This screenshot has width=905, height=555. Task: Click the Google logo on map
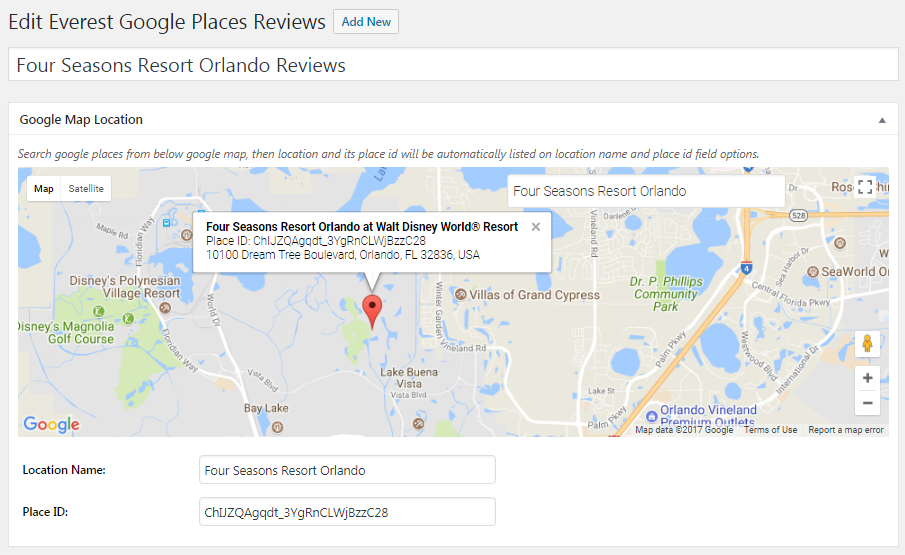51,424
